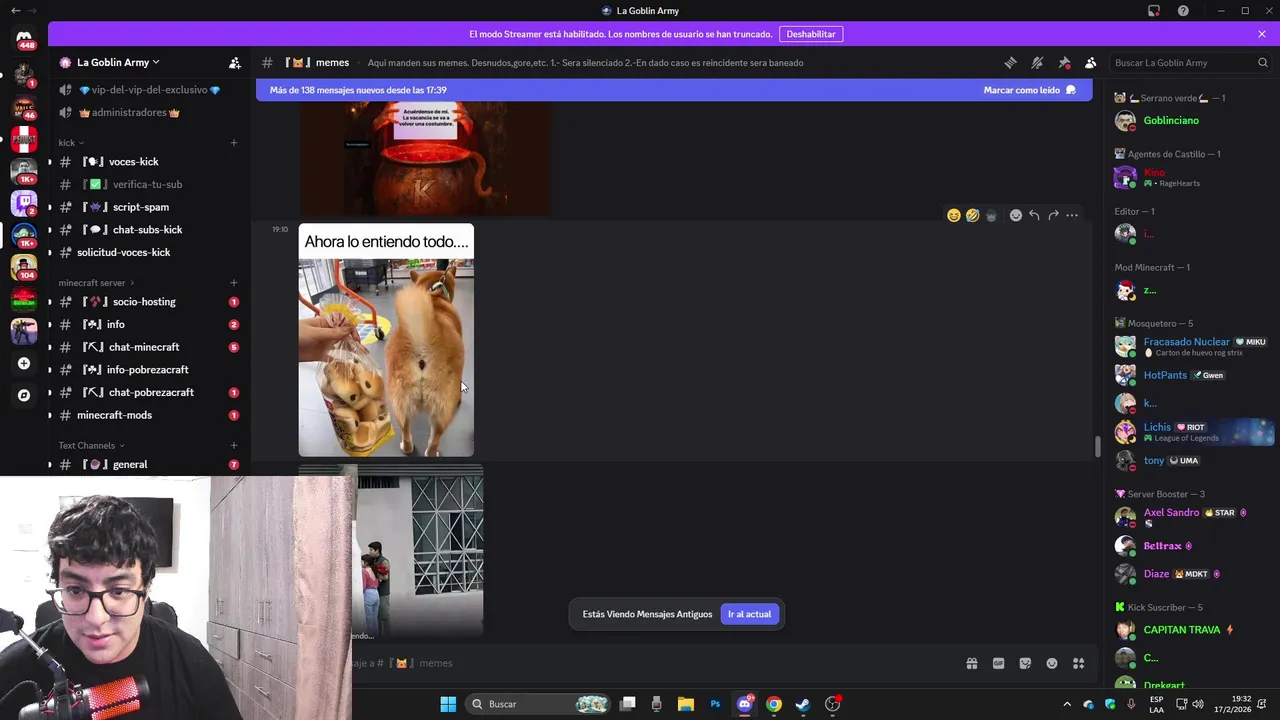
Task: Open solicitud-voces-kick channel
Action: pyautogui.click(x=148, y=253)
